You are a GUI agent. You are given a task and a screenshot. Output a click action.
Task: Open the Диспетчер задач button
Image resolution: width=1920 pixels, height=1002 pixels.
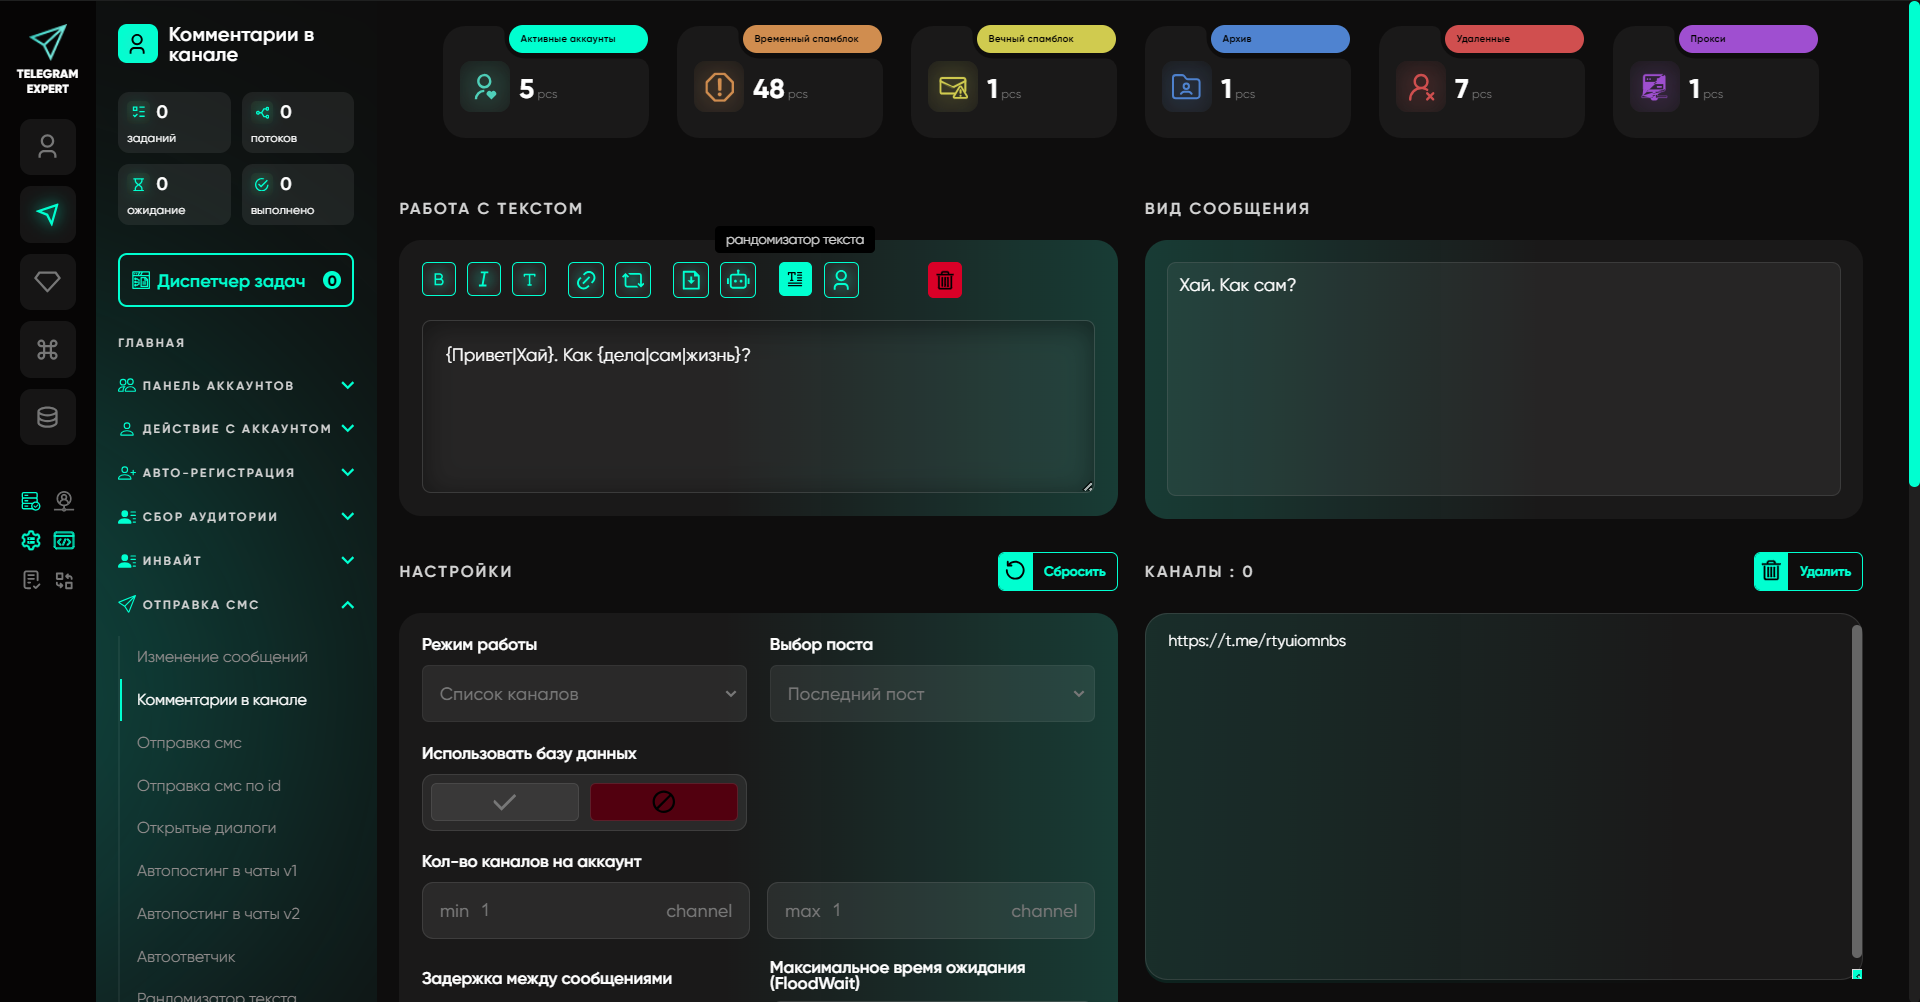[x=236, y=281]
